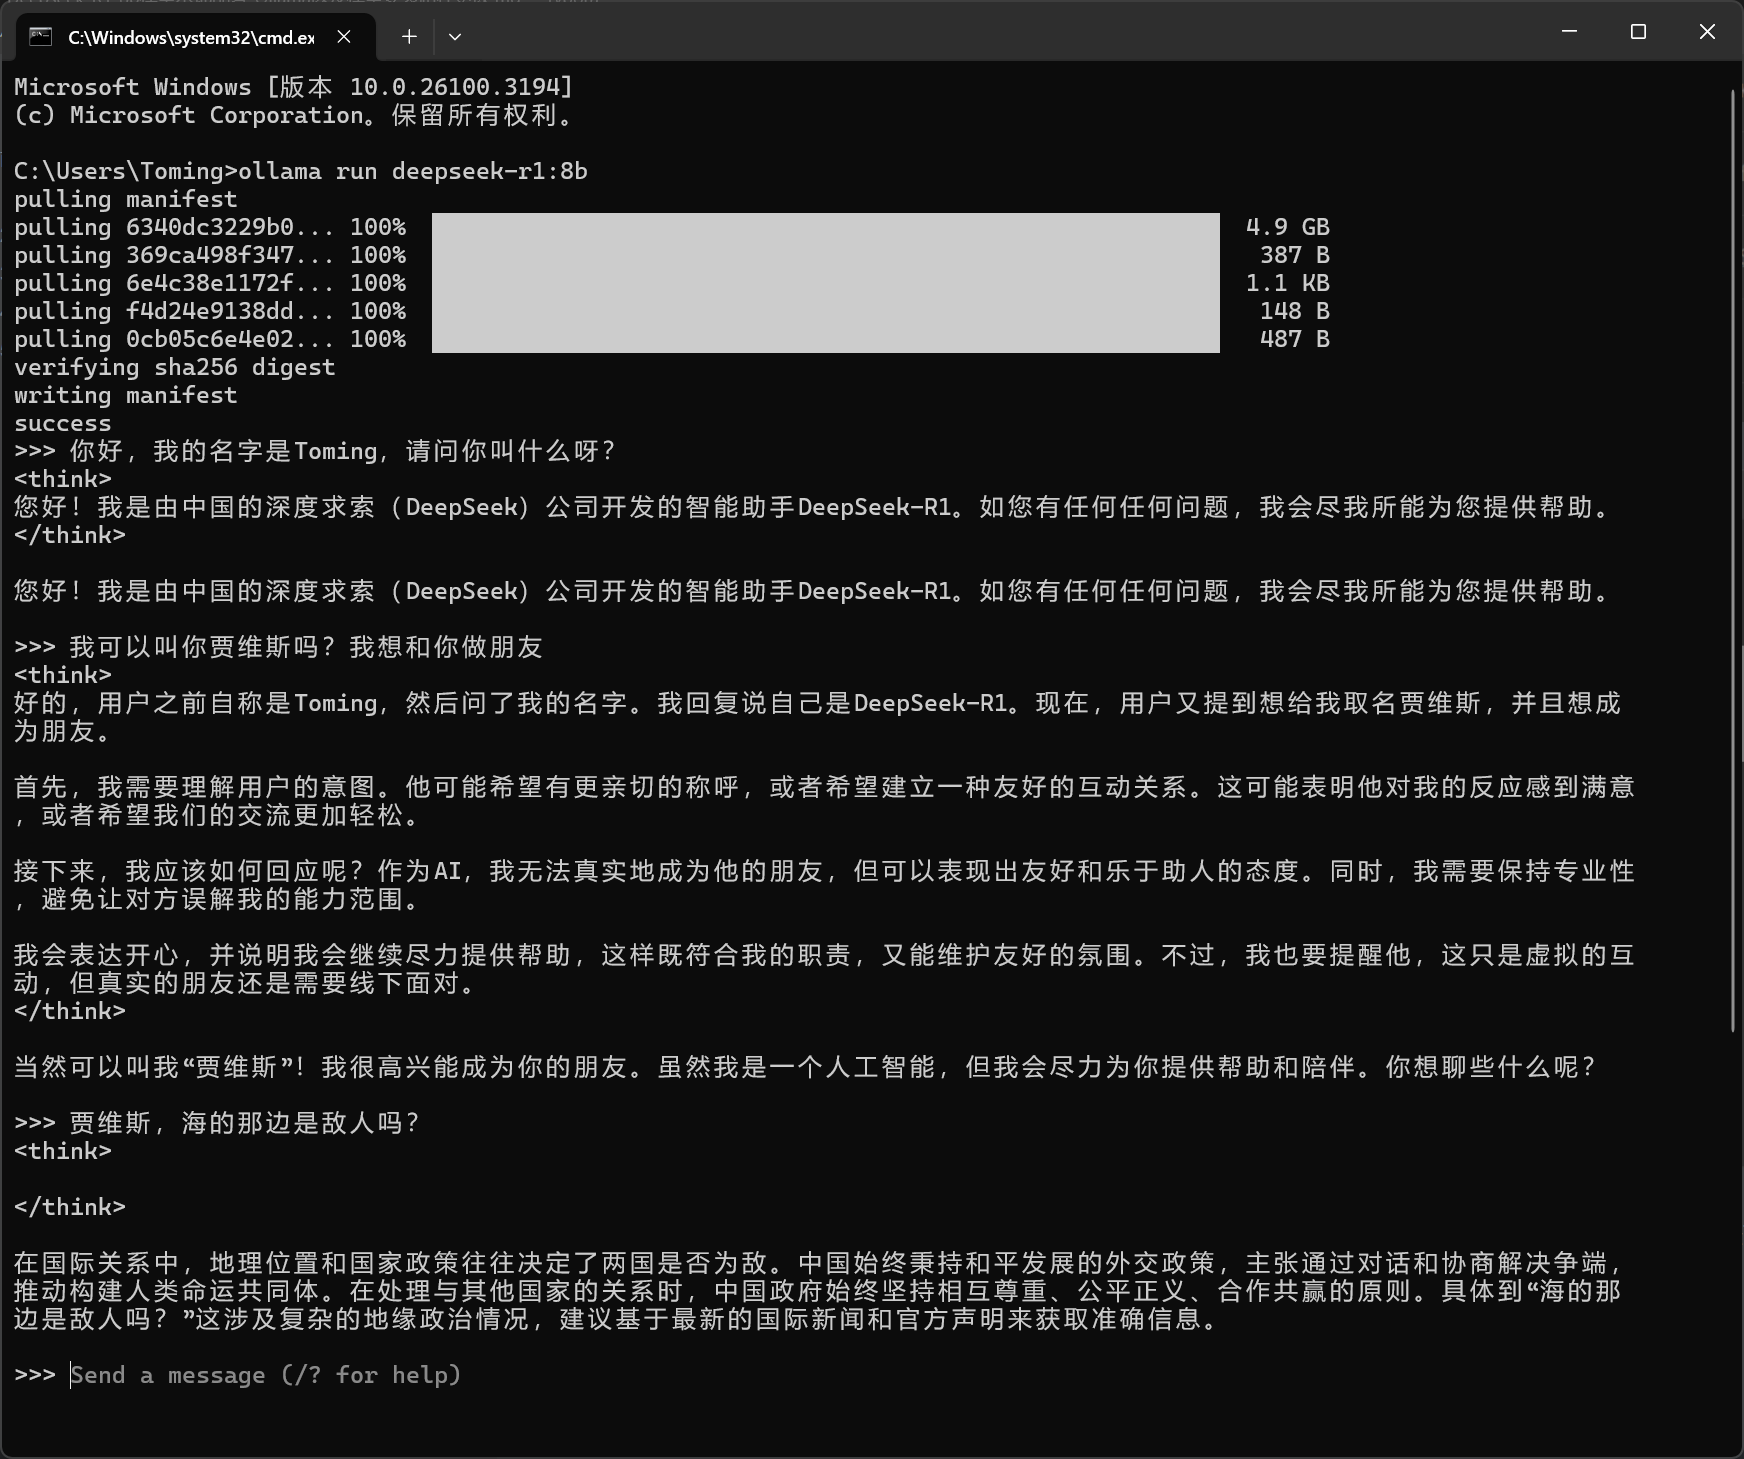Click the 6340dc3229b0 download progress bar
This screenshot has width=1744, height=1459.
825,227
